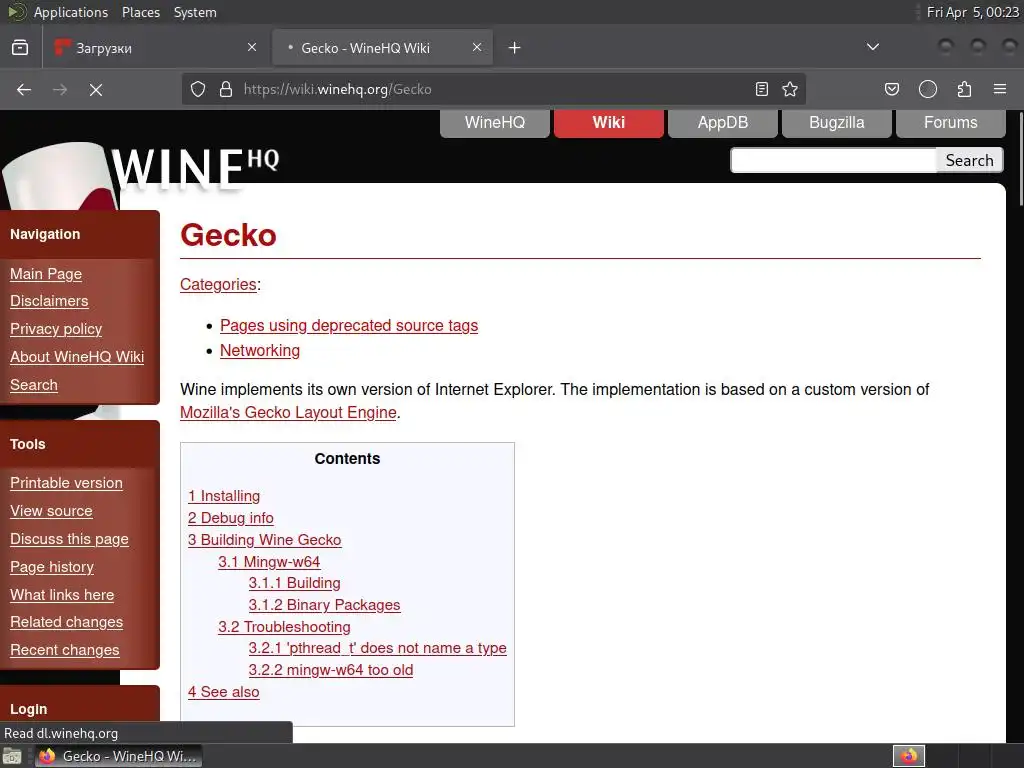
Task: Jump to 3.2.2 mingw-w64 too old
Action: click(331, 670)
